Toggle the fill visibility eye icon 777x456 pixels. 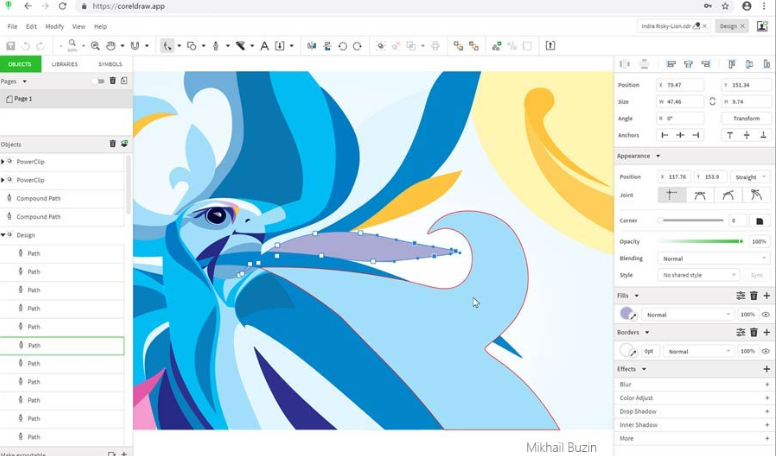[x=766, y=314]
